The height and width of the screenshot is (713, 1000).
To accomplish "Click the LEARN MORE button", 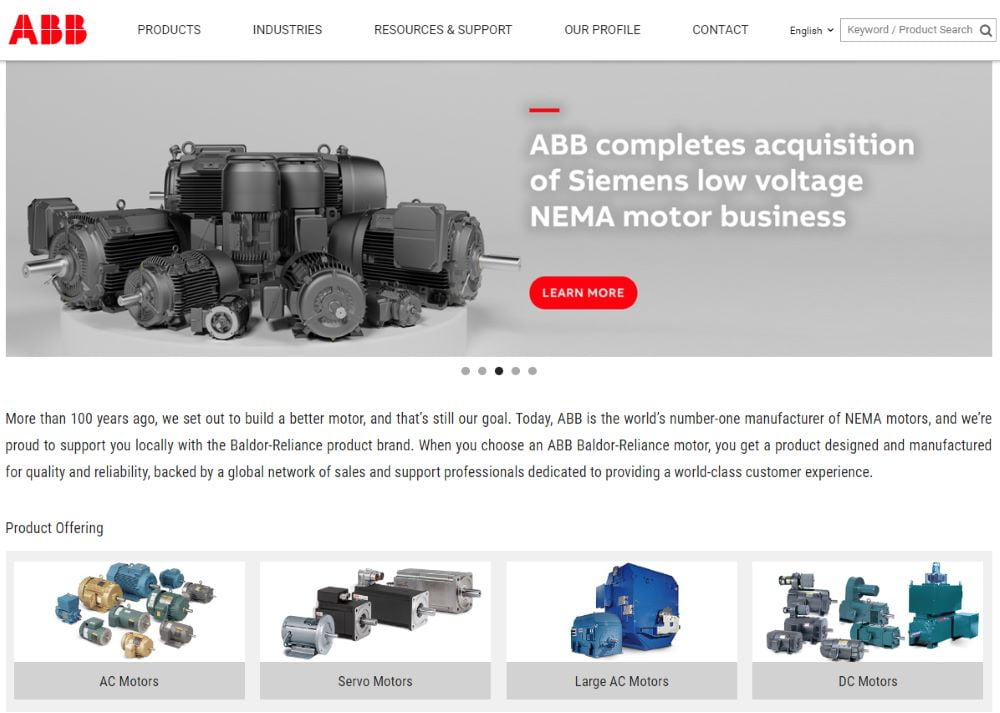I will coord(583,293).
